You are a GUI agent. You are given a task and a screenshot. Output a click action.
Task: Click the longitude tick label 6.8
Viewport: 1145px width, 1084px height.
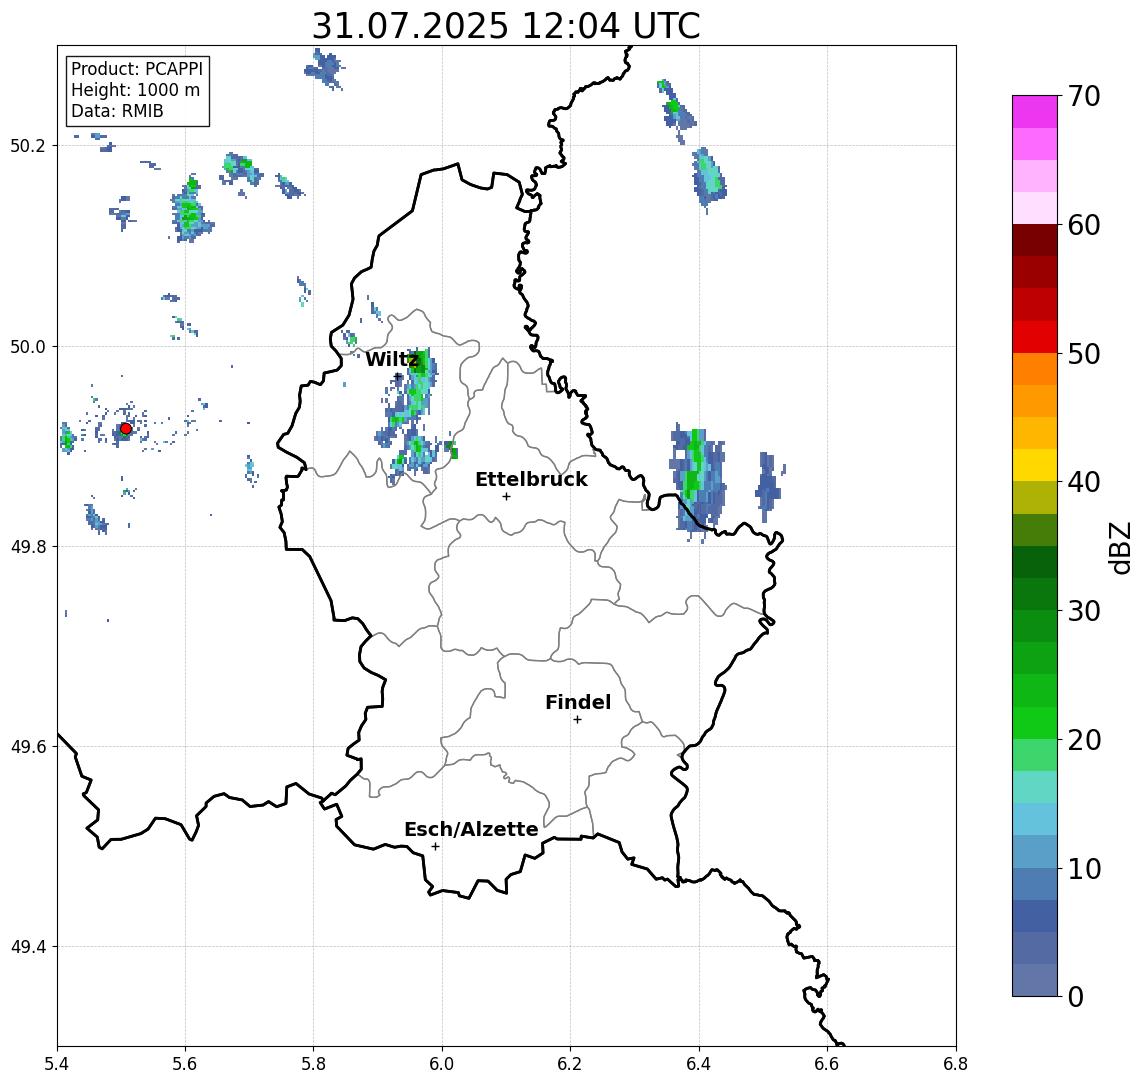(x=955, y=1064)
